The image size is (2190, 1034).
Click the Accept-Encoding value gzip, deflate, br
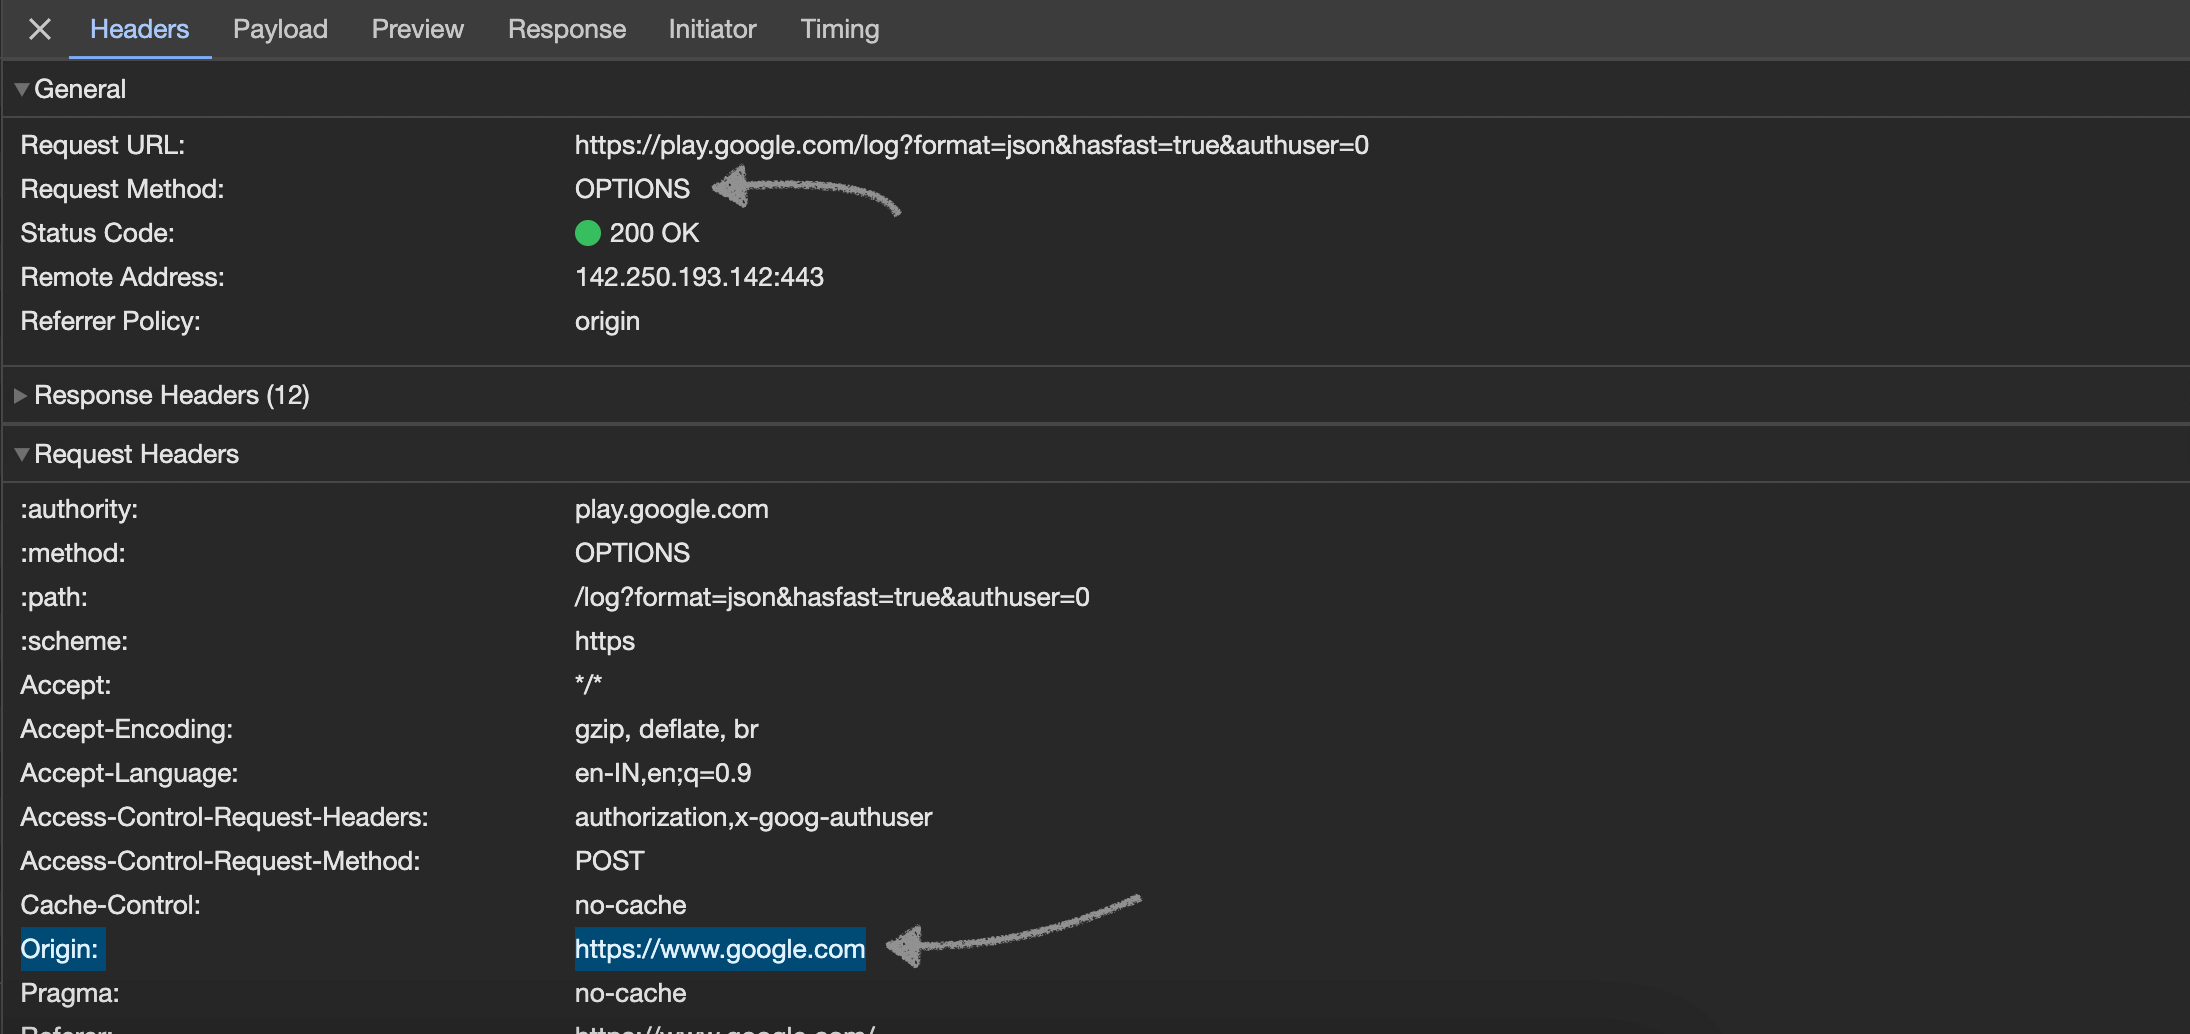pos(666,729)
